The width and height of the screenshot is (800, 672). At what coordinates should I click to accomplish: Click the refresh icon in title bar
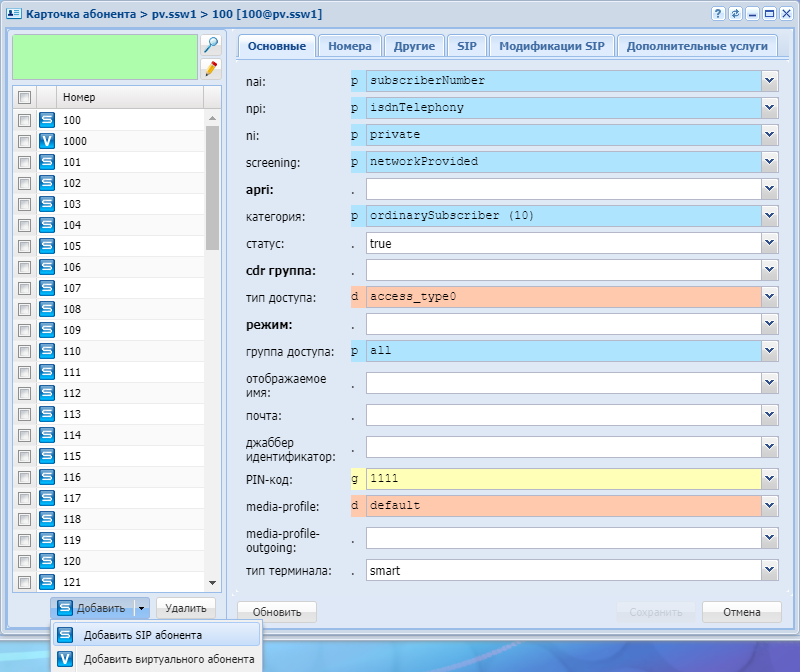point(736,13)
